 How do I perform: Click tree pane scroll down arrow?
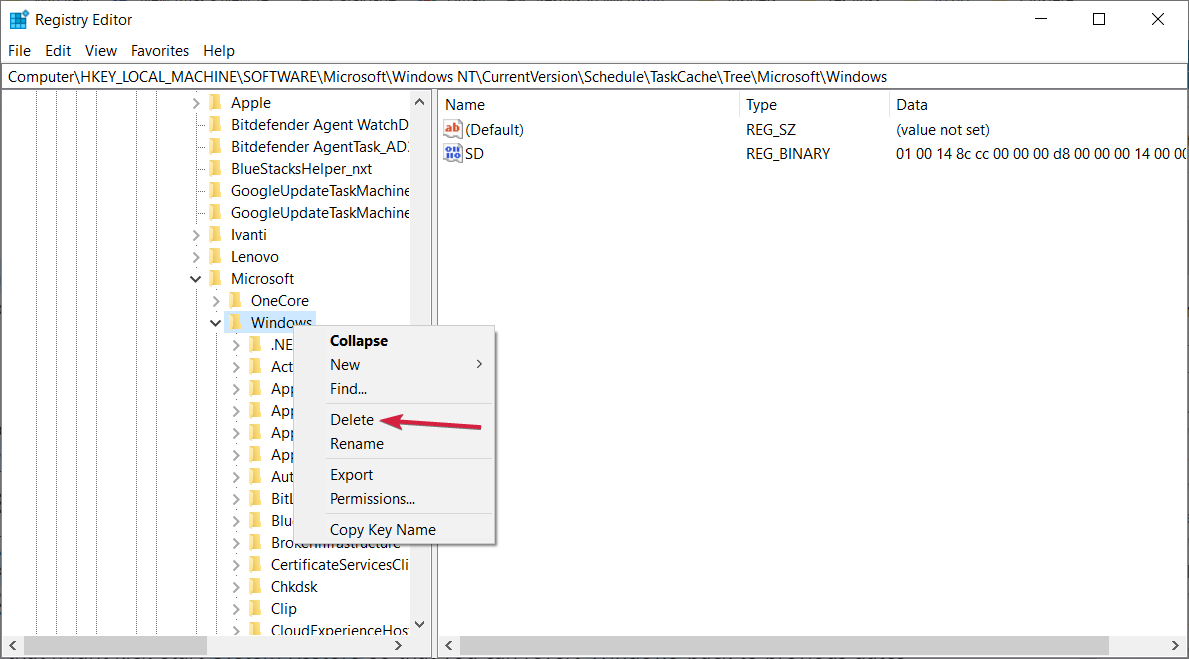coord(419,625)
